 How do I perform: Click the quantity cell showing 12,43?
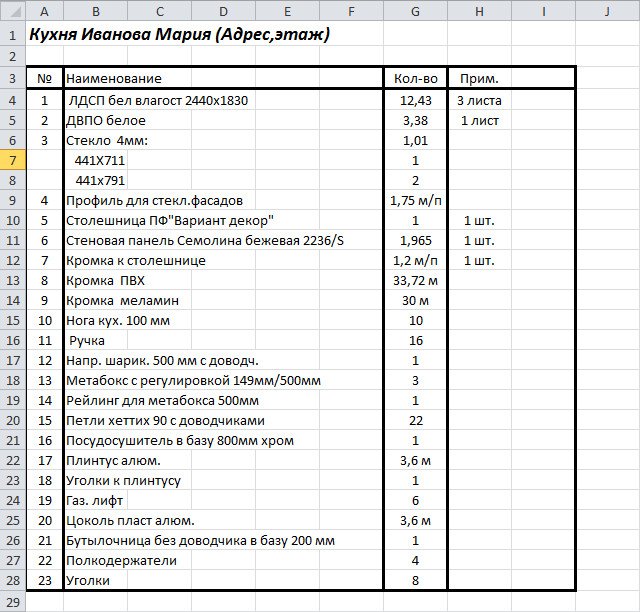pos(415,100)
